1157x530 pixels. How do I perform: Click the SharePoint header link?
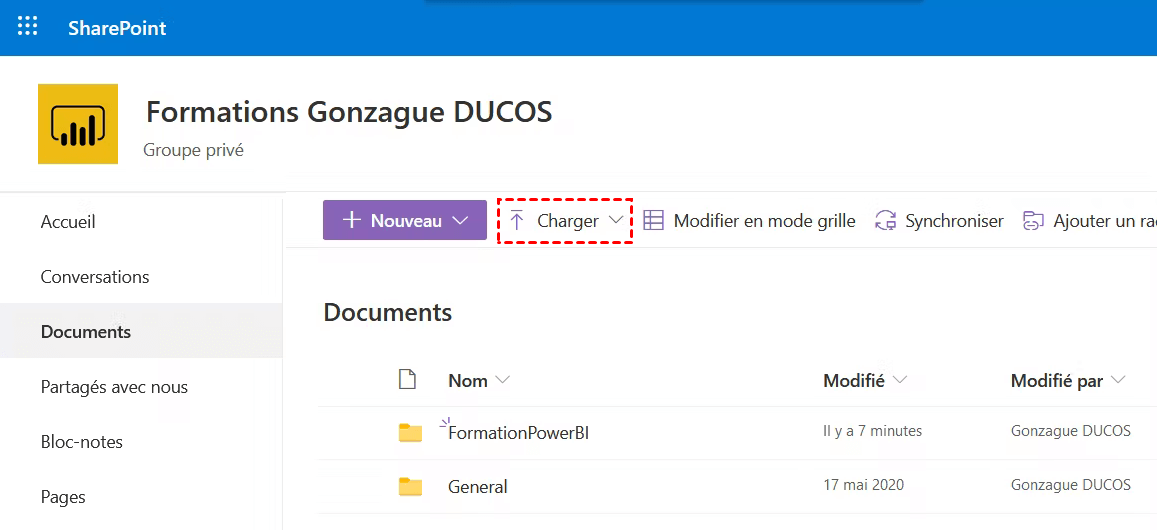[117, 28]
